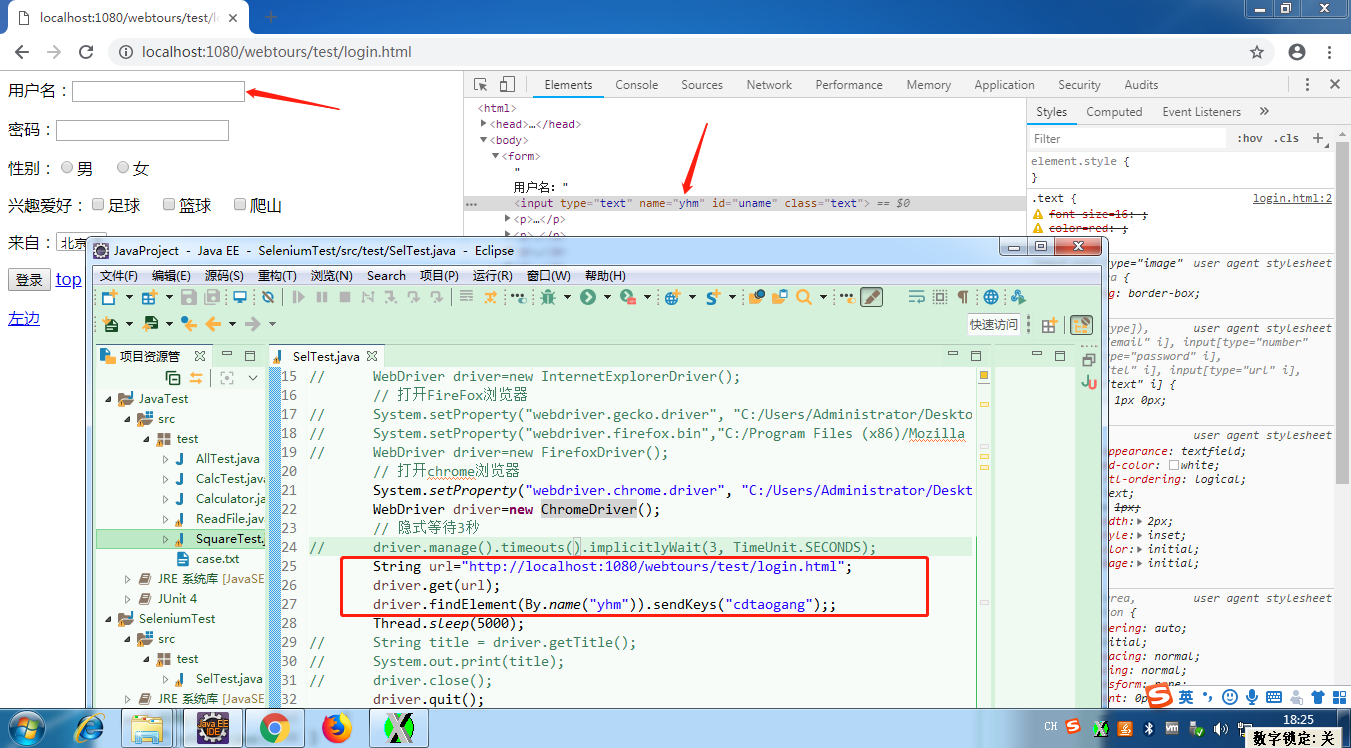This screenshot has width=1351, height=748.
Task: Collapse the form element in DevTools DOM
Action: (494, 156)
